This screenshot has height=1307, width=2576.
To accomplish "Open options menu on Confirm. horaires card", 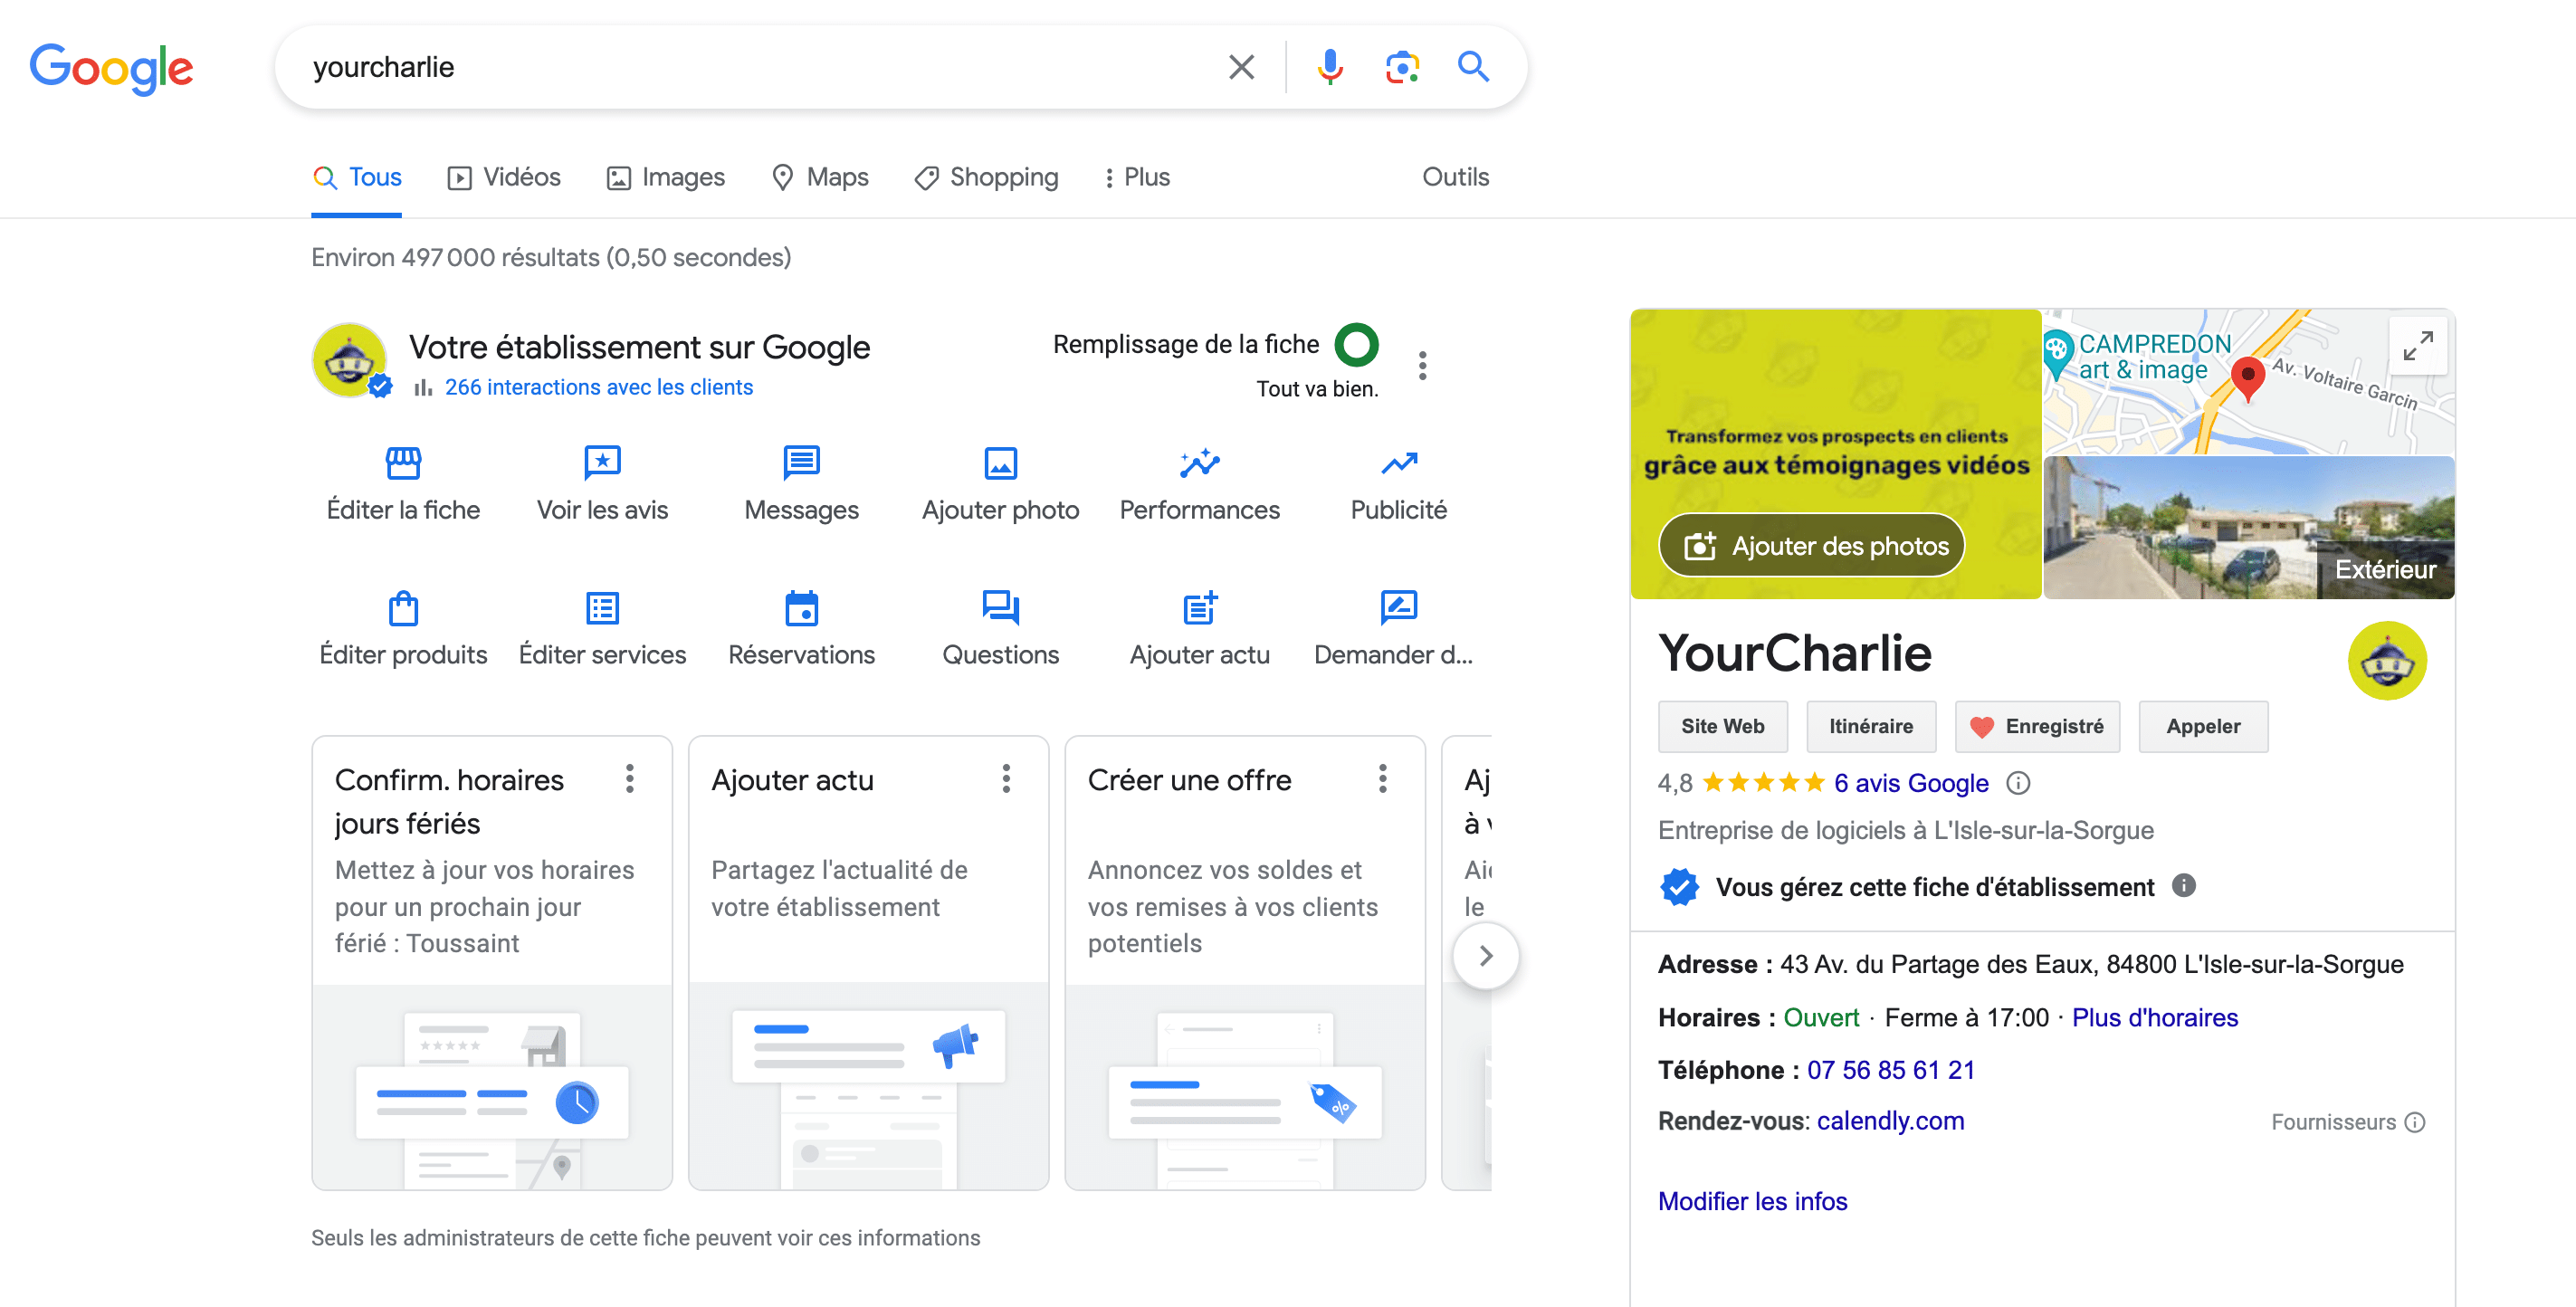I will 629,779.
